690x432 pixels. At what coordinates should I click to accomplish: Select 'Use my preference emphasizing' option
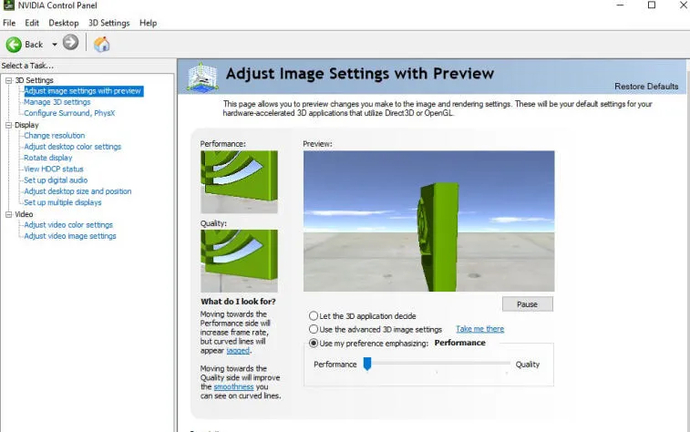click(x=314, y=343)
